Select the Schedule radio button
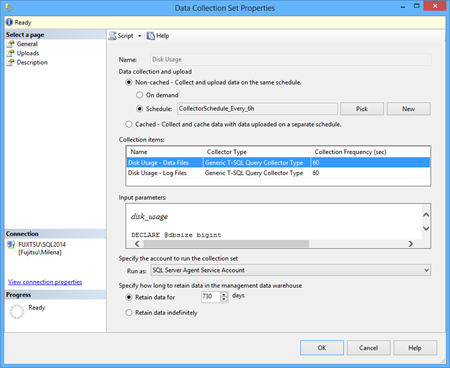 [x=140, y=109]
